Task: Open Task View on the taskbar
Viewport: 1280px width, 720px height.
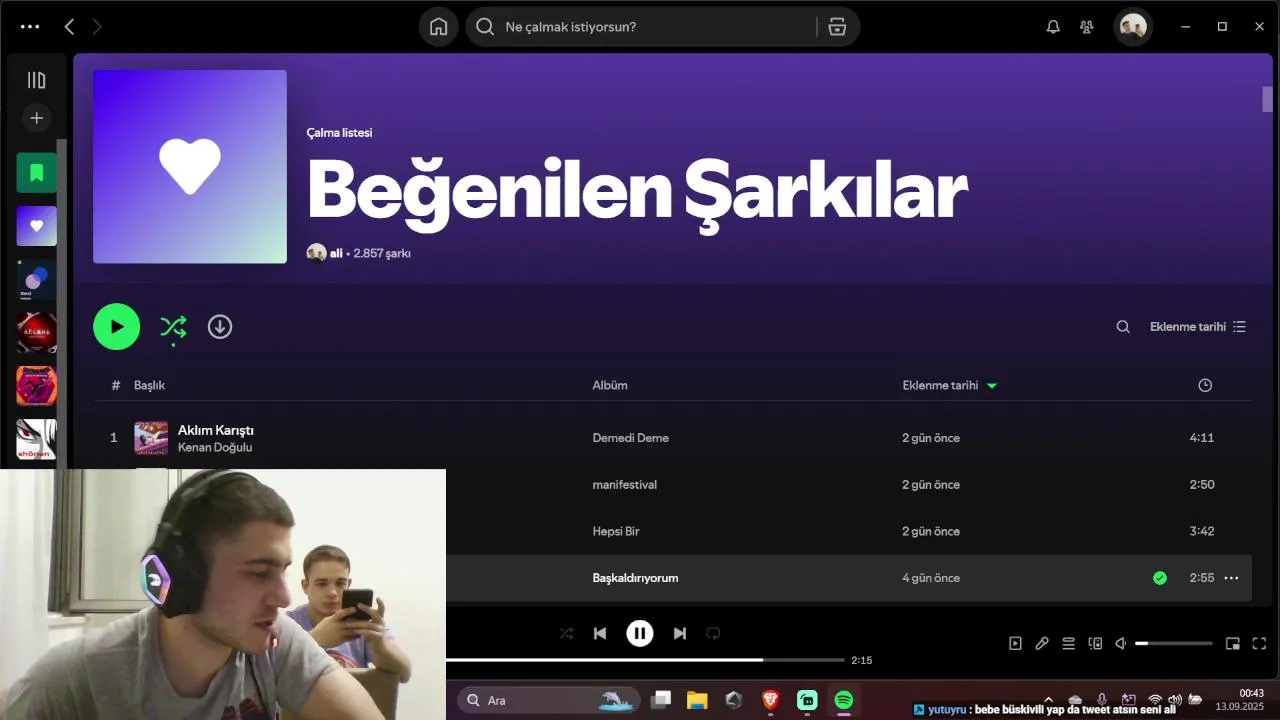Action: 661,700
